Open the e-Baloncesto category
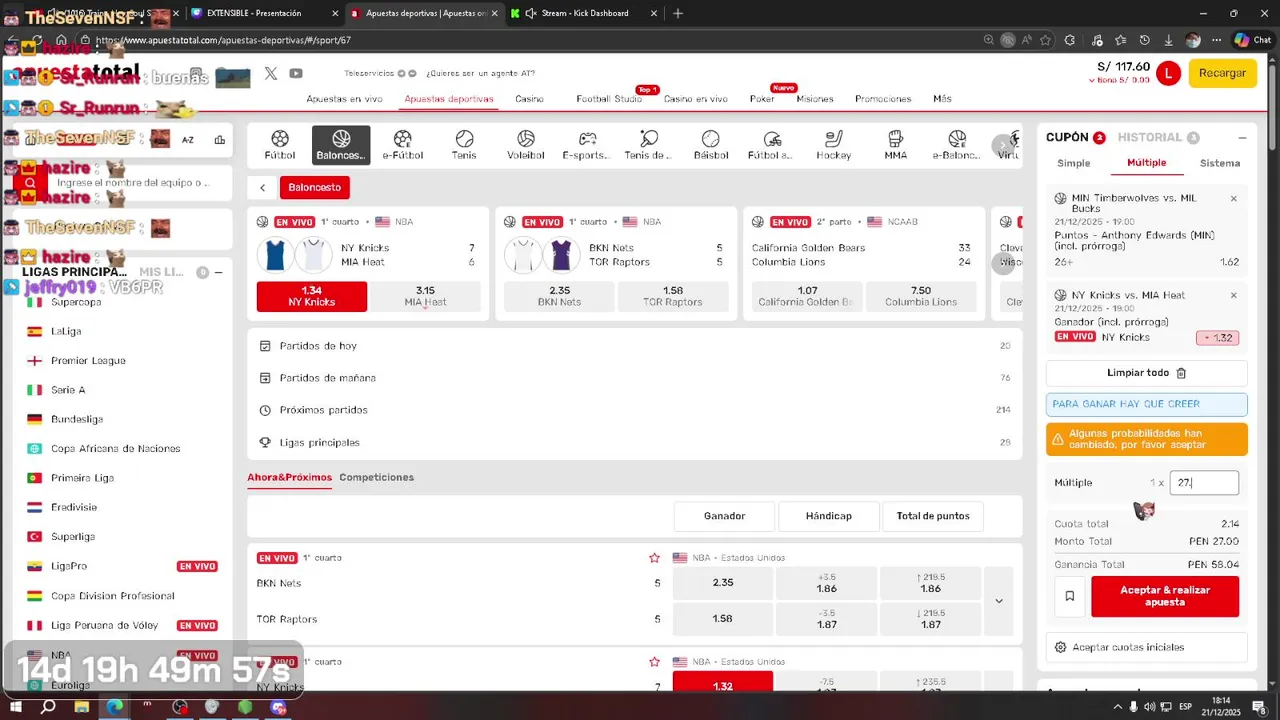1280x720 pixels. point(957,145)
